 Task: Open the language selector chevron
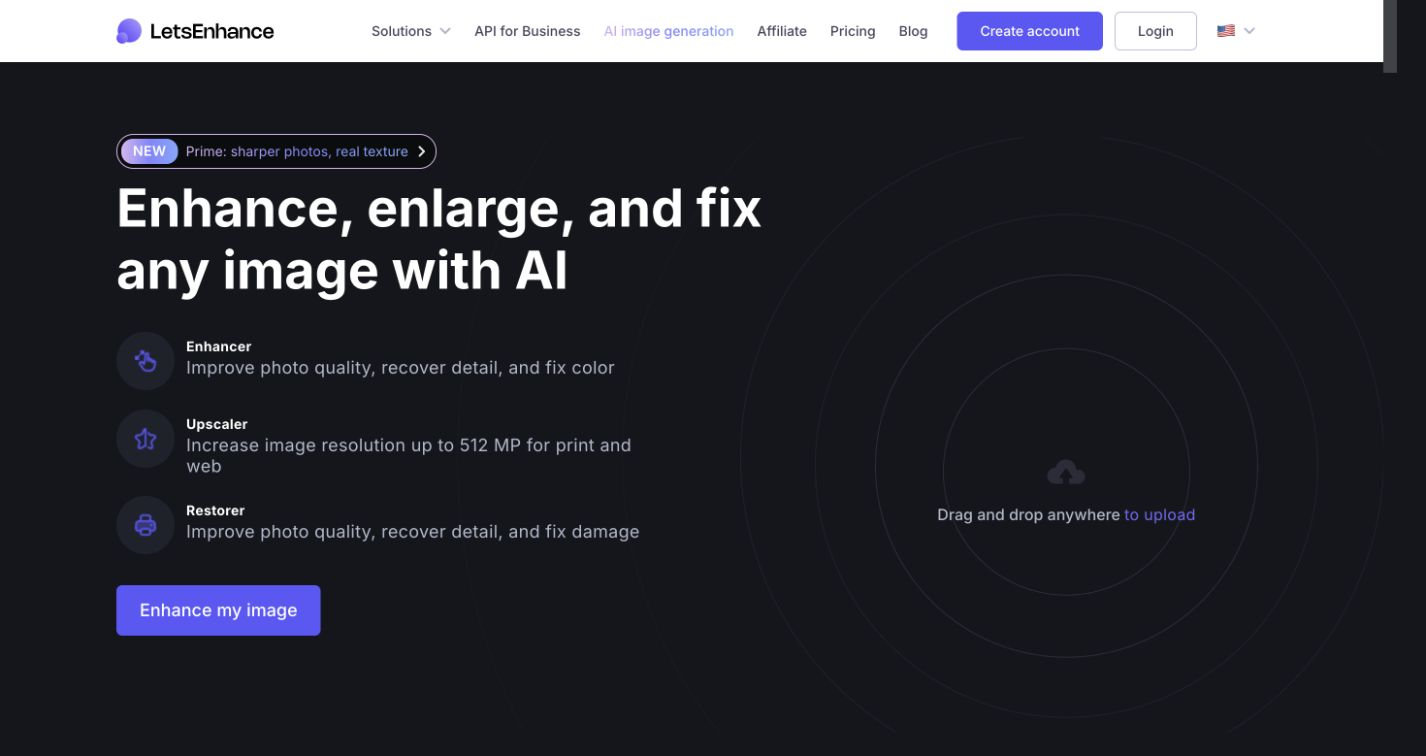click(x=1249, y=31)
